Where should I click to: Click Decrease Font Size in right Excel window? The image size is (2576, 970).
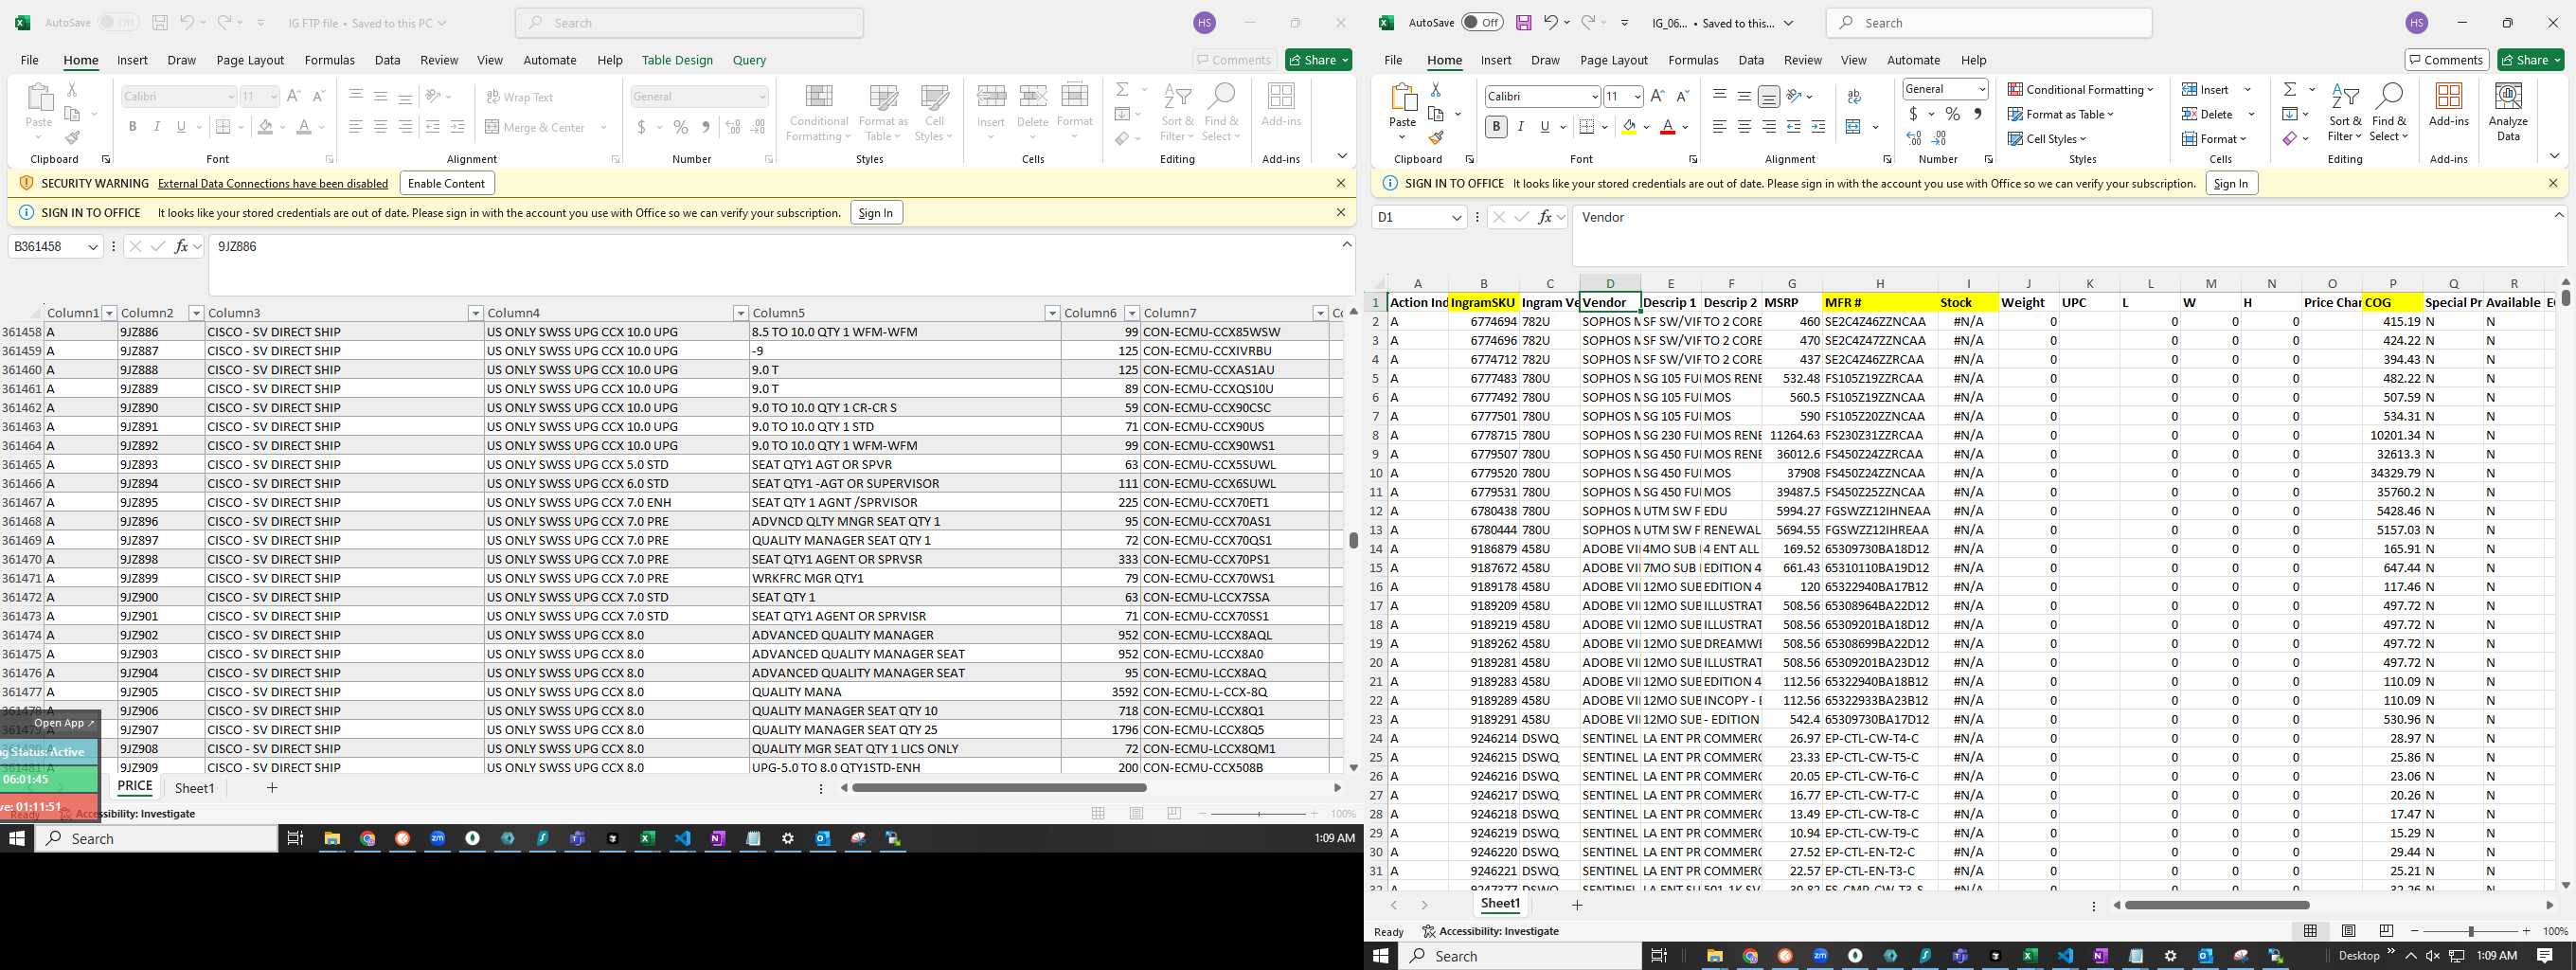[1682, 96]
